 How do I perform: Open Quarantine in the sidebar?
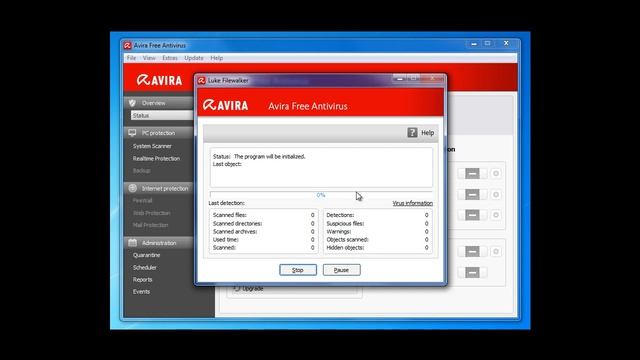pos(146,255)
